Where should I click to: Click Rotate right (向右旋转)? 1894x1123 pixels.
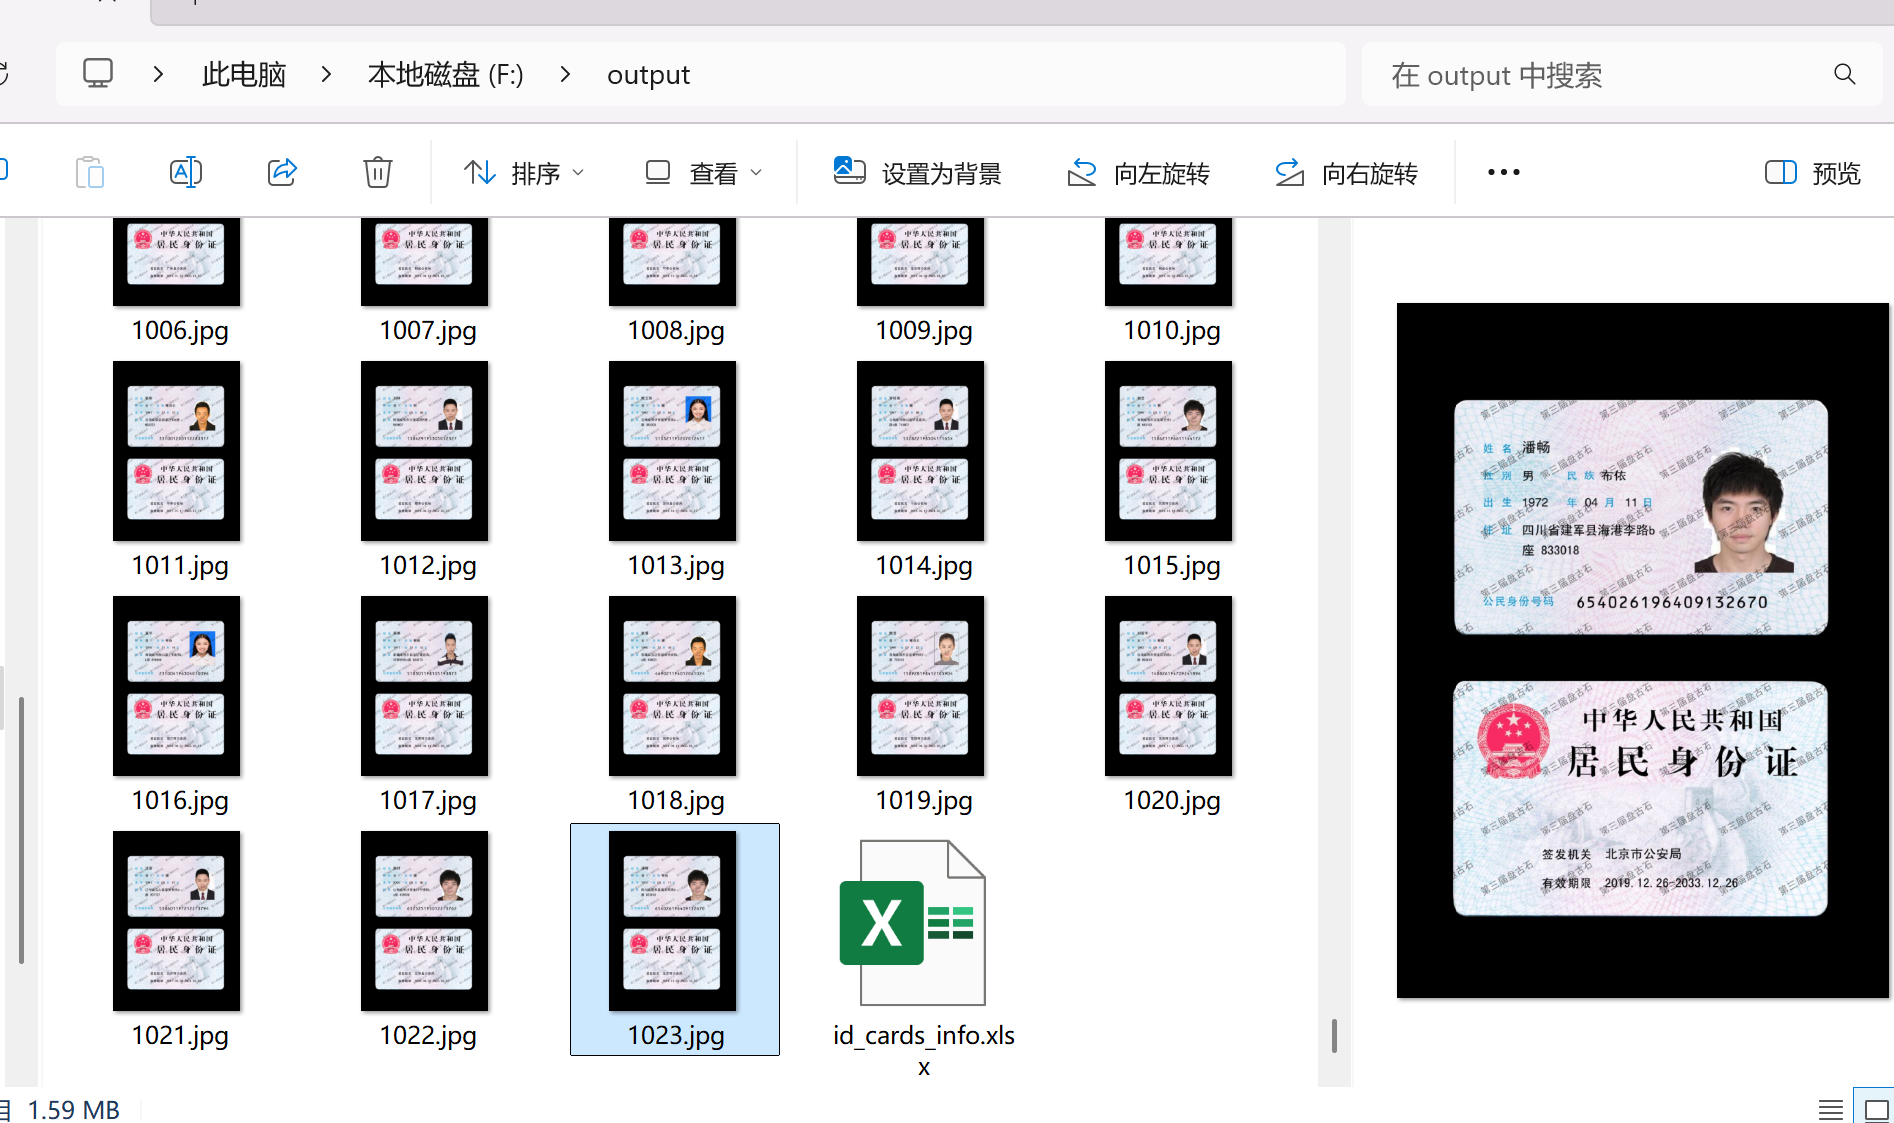pos(1345,173)
